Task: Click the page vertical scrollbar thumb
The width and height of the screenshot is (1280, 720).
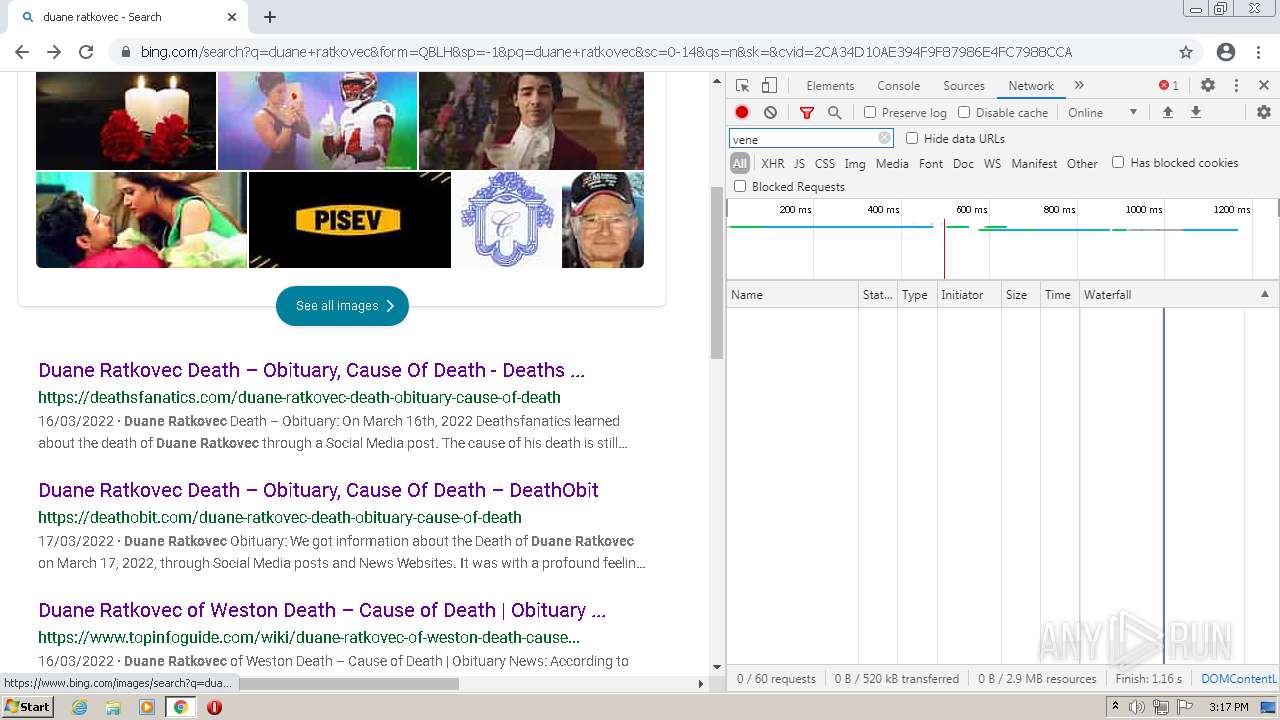Action: (717, 273)
